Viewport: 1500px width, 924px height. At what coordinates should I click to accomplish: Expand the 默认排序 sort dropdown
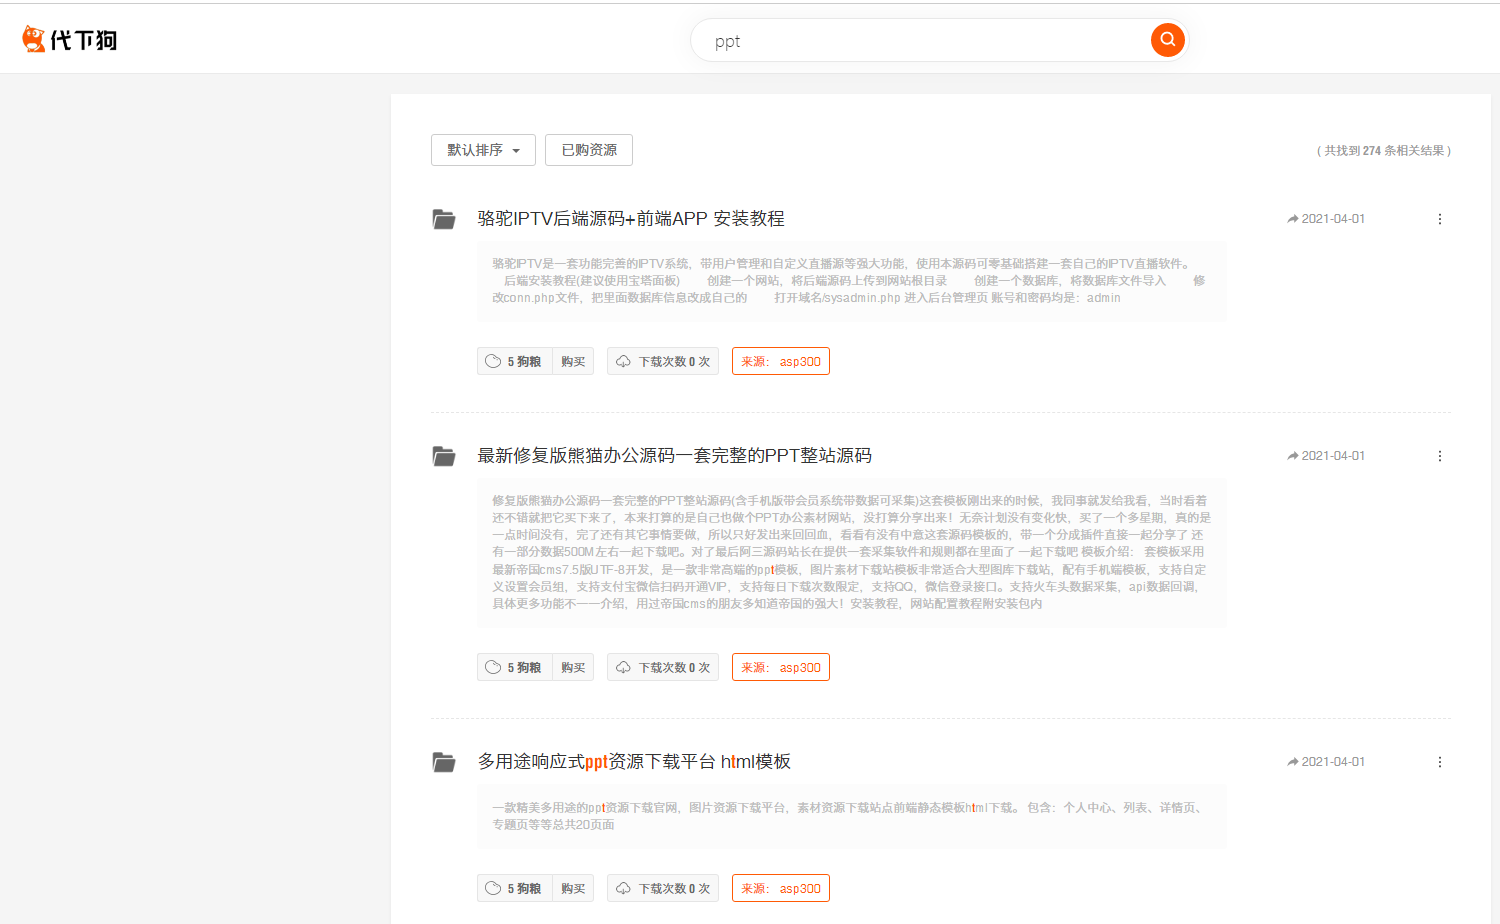click(x=483, y=150)
